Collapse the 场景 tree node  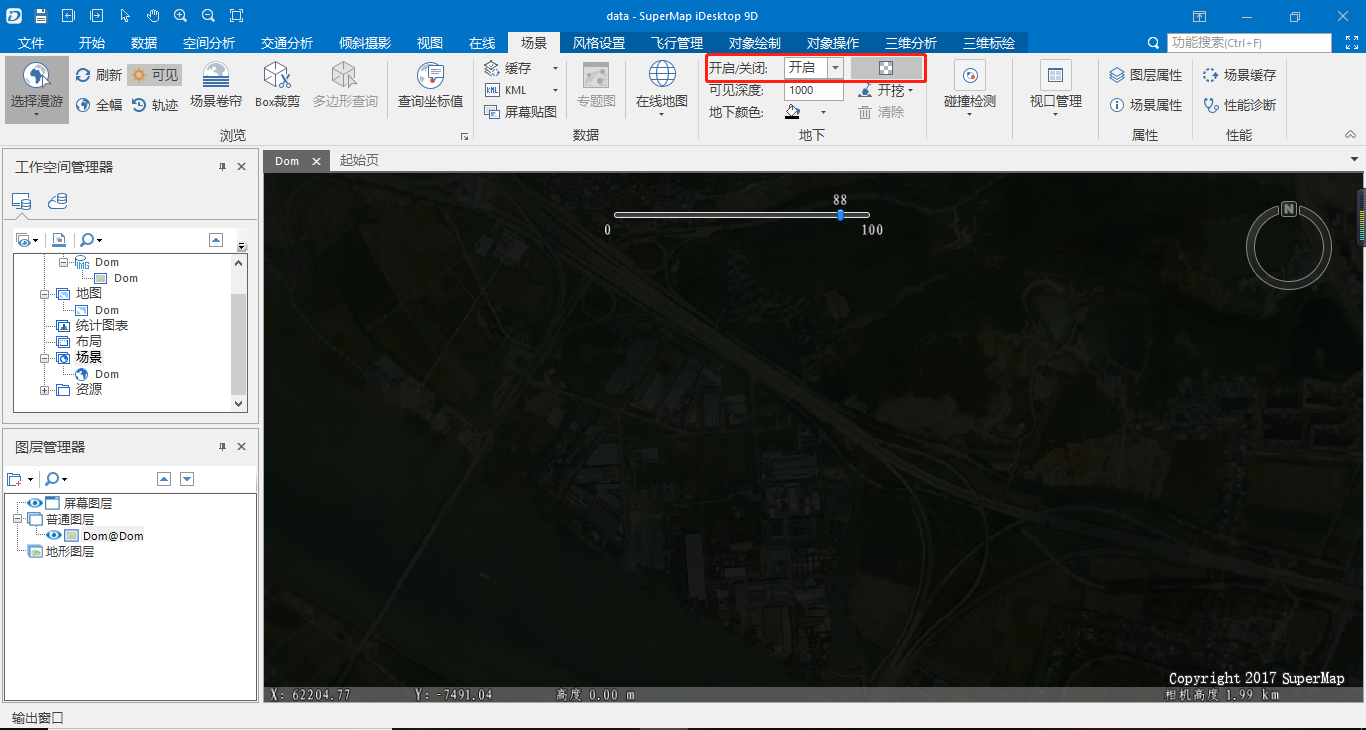(45, 358)
